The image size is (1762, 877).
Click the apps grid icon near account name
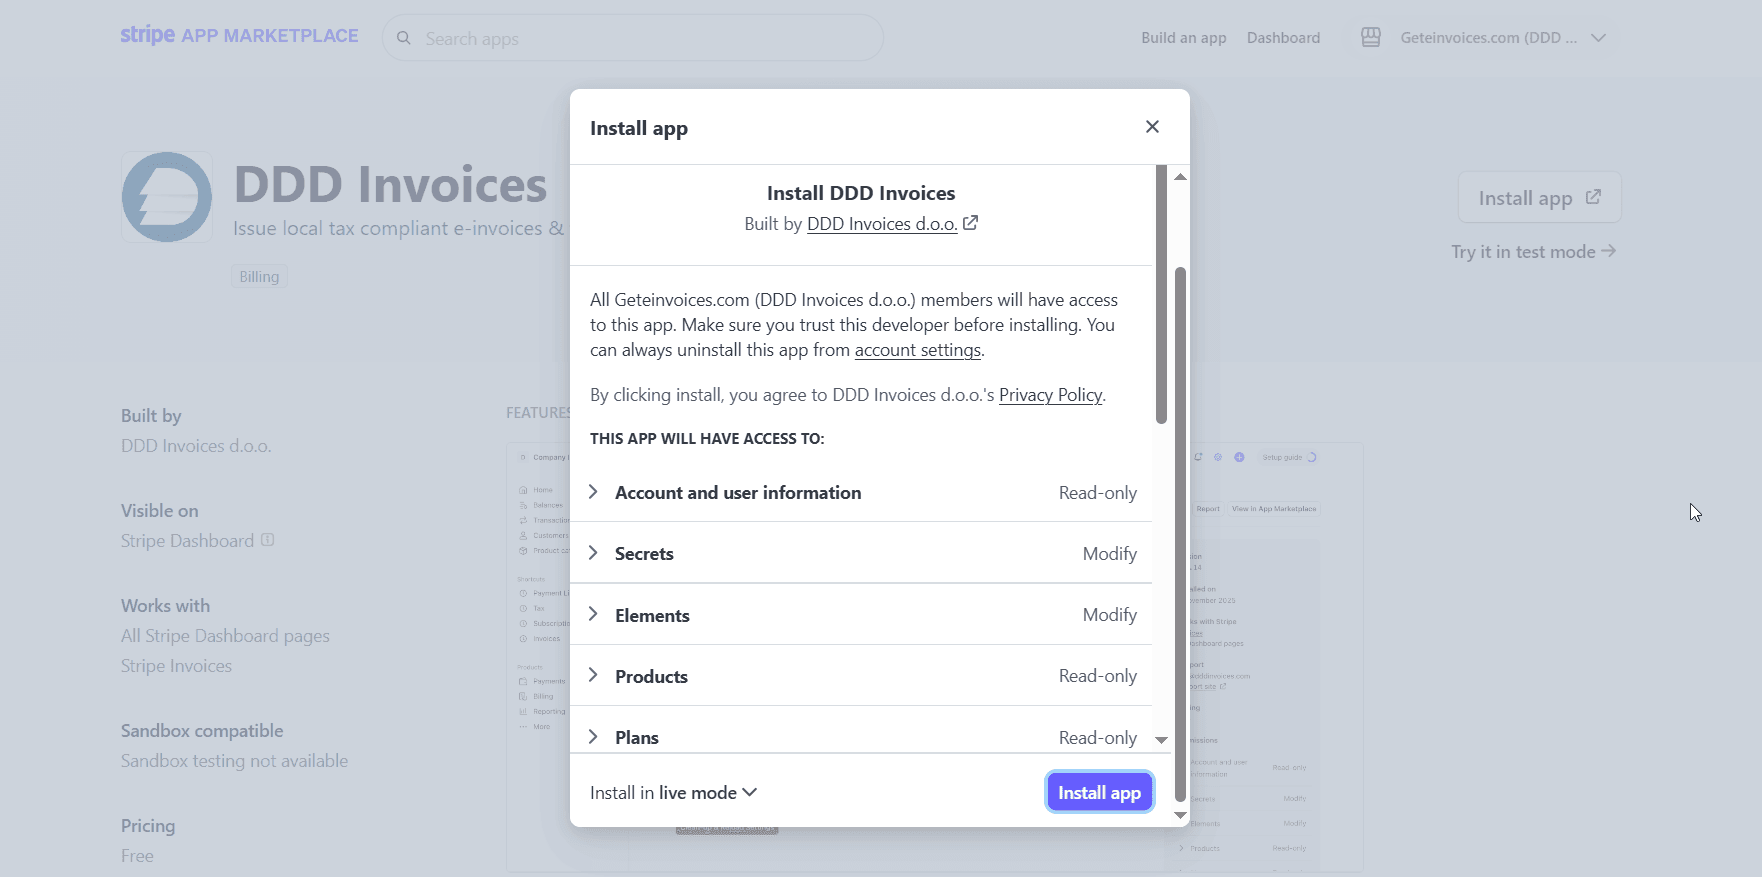point(1370,36)
